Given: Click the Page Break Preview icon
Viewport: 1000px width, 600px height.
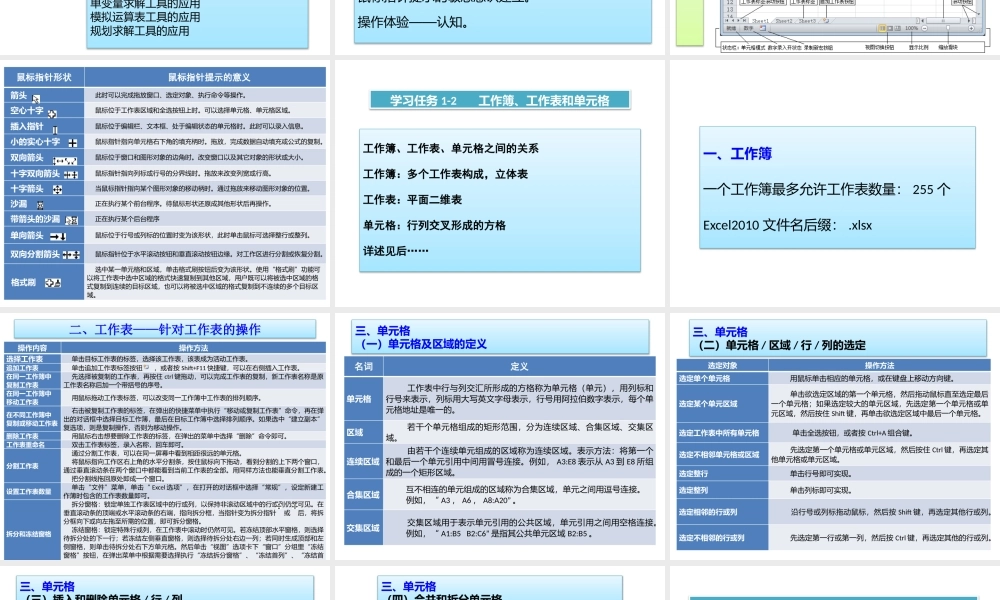Looking at the screenshot, I should coord(897,27).
